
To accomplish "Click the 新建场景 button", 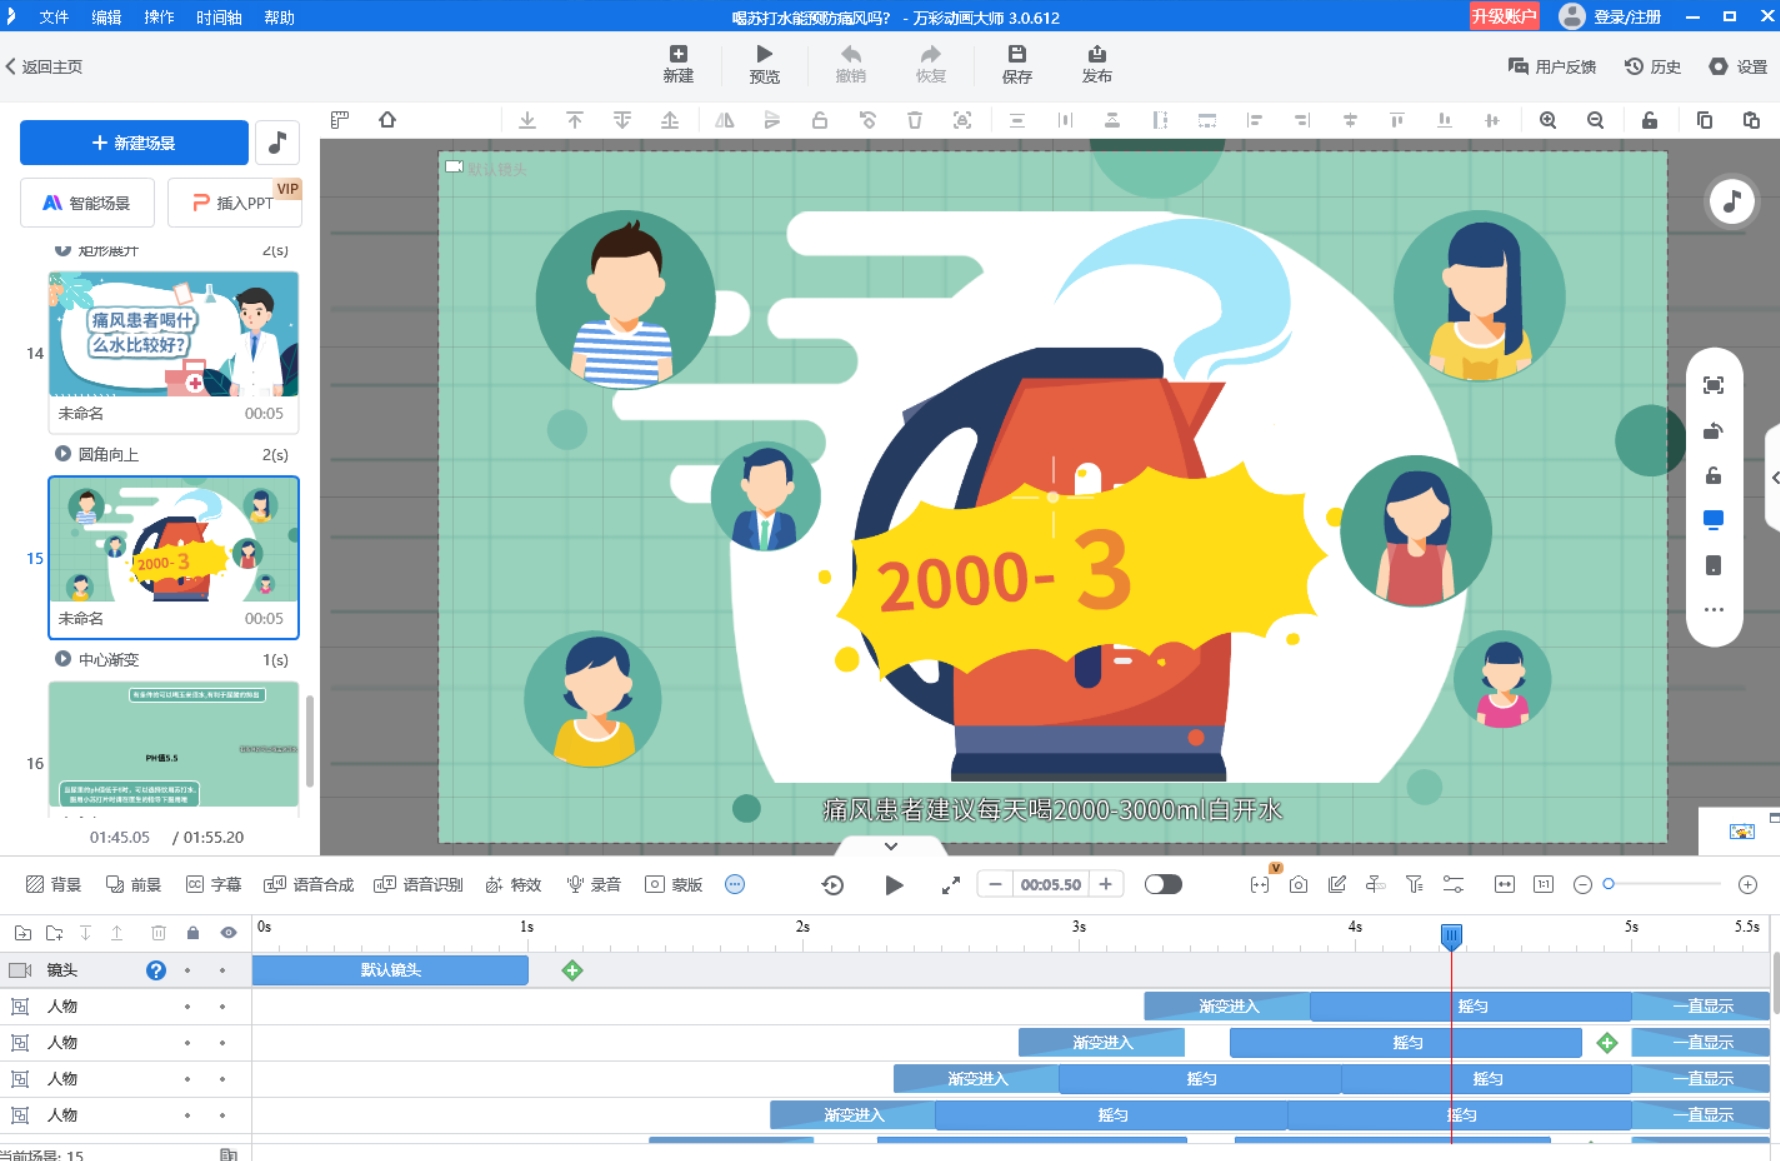I will [x=134, y=142].
